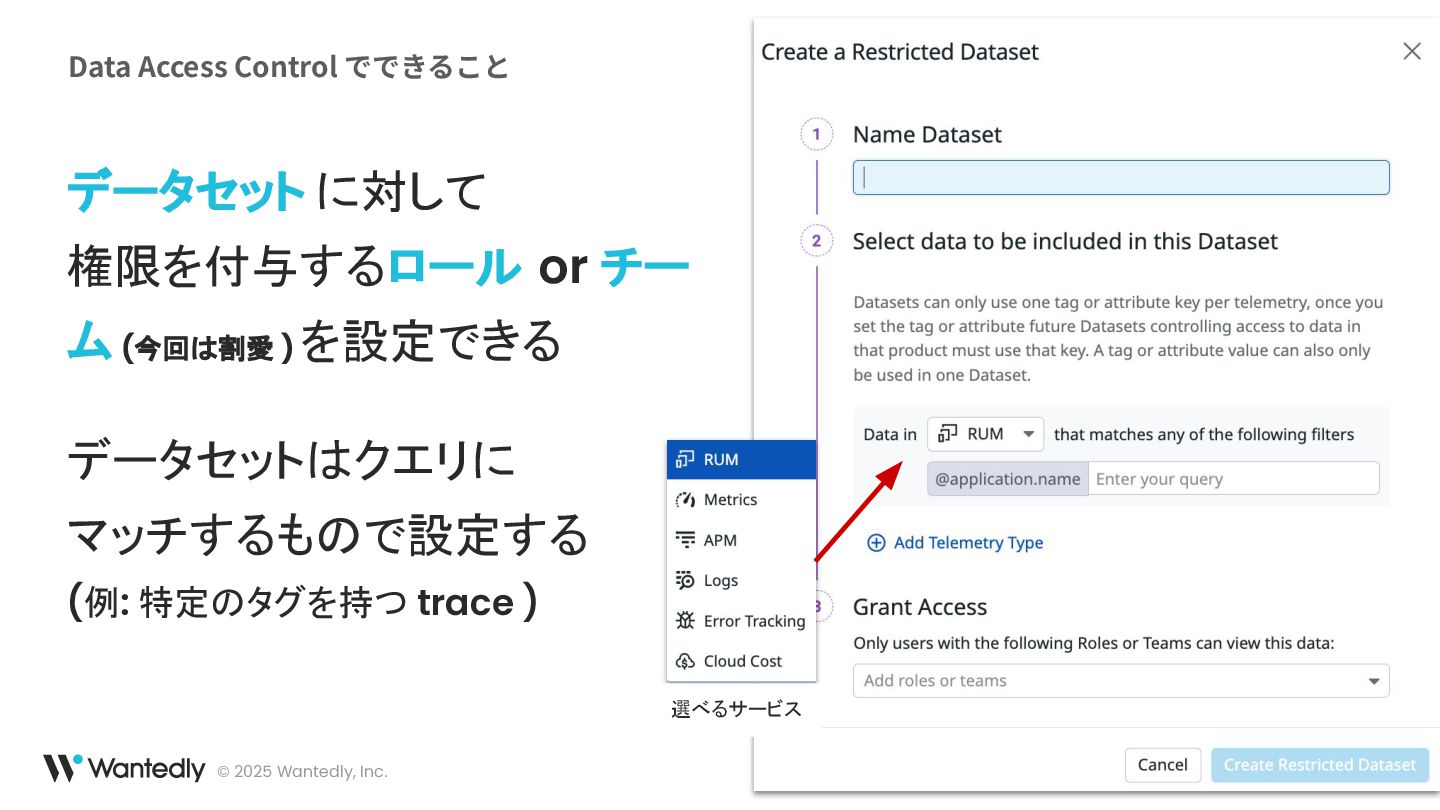Click the plus icon beside Add Telemetry Type

click(x=876, y=543)
